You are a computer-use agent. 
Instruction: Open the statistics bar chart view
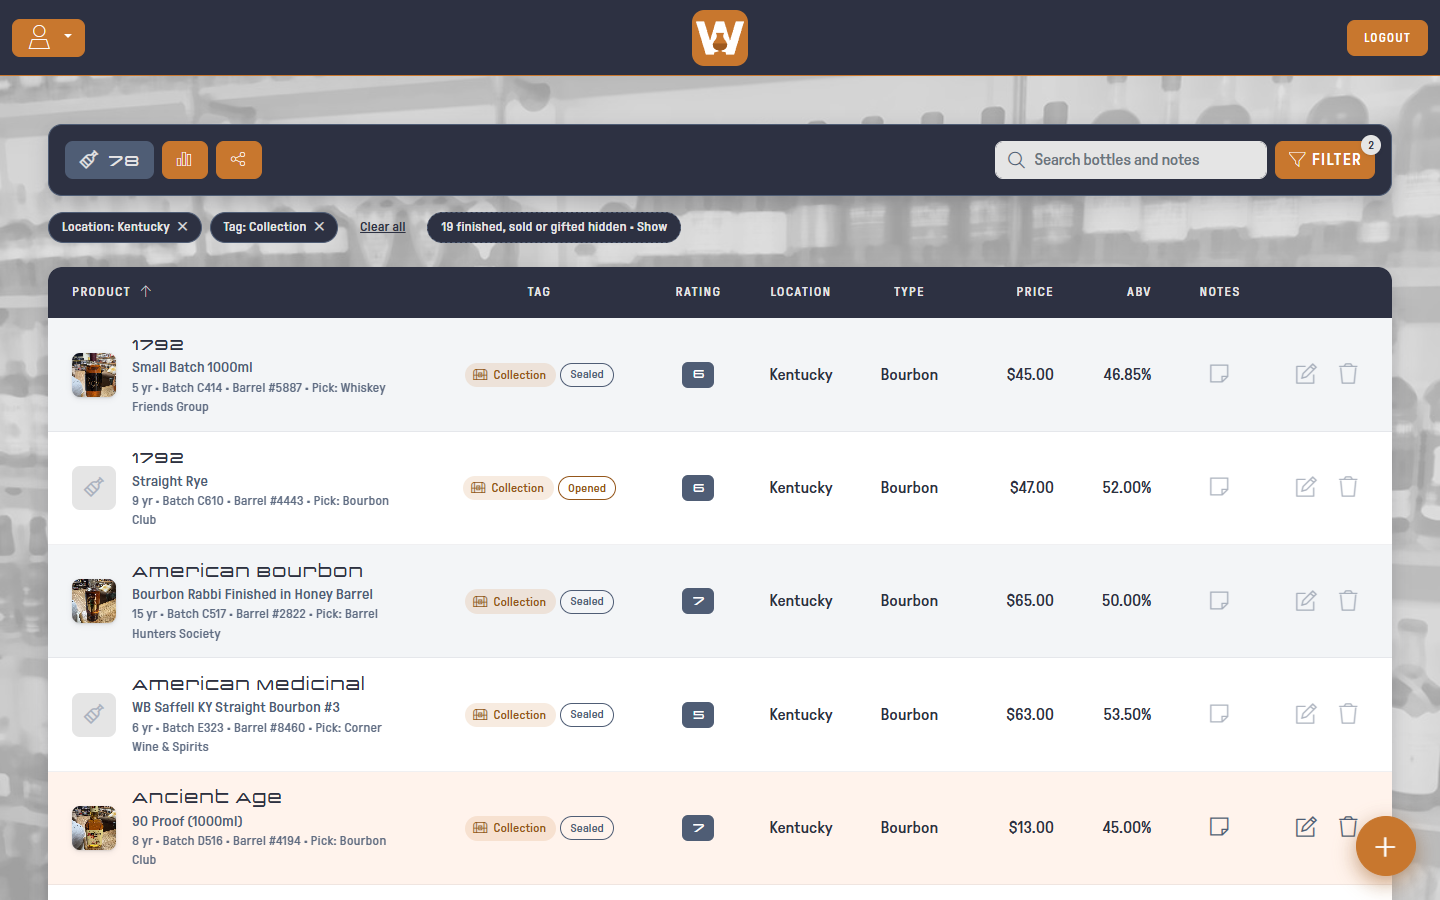(185, 160)
